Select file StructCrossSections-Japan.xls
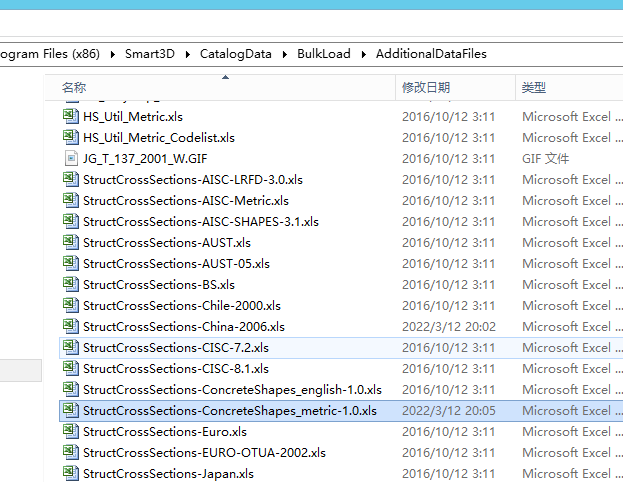 click(x=168, y=474)
